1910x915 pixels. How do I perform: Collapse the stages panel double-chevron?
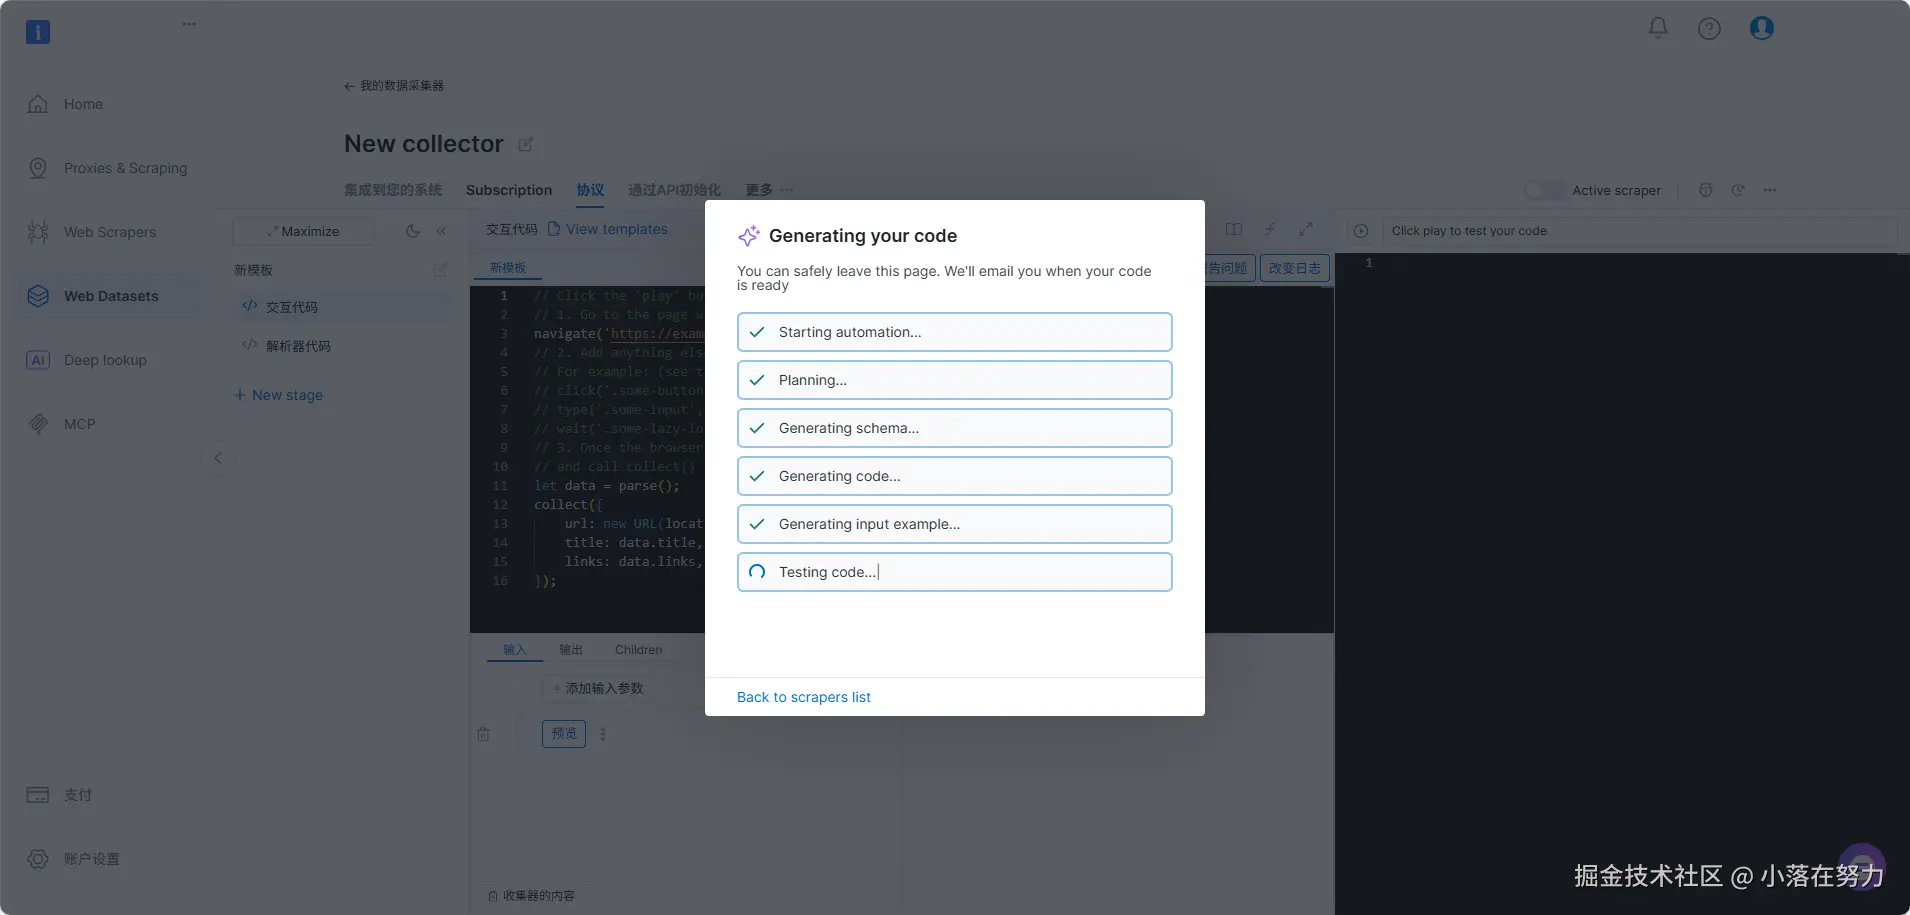point(441,231)
